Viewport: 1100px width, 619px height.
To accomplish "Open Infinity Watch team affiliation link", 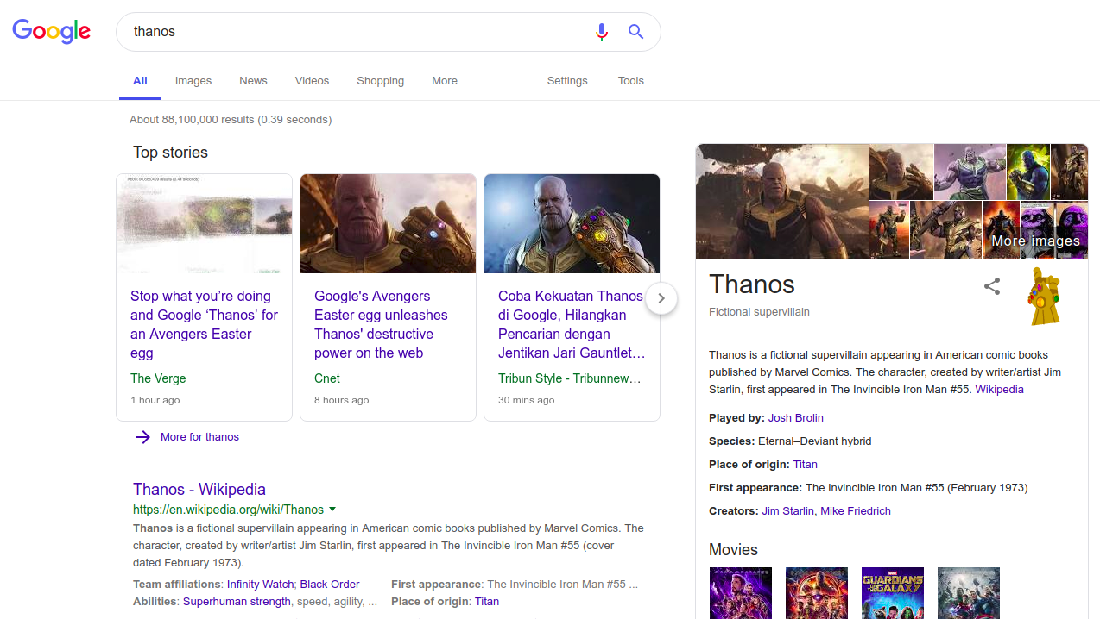I will tap(260, 584).
